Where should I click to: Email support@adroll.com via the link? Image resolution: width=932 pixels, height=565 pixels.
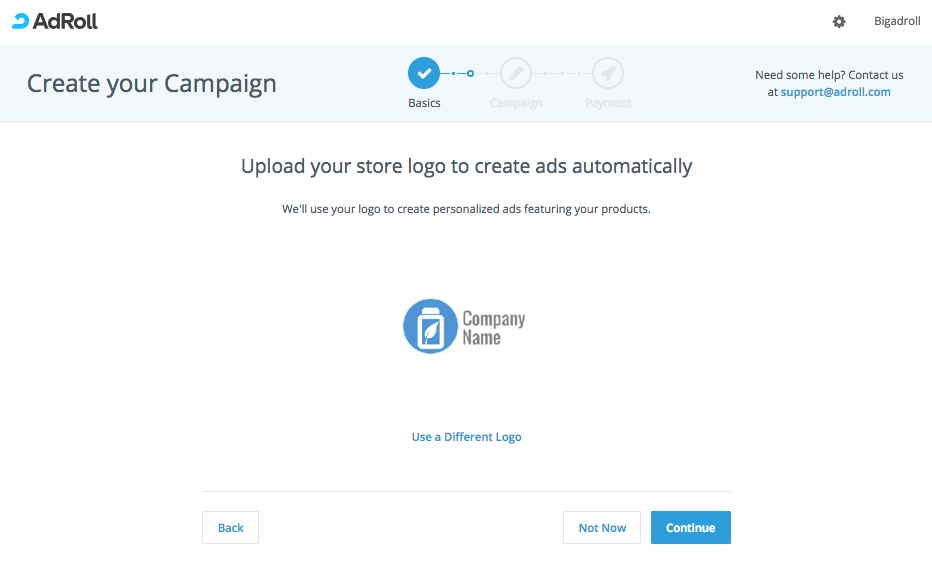coord(835,92)
